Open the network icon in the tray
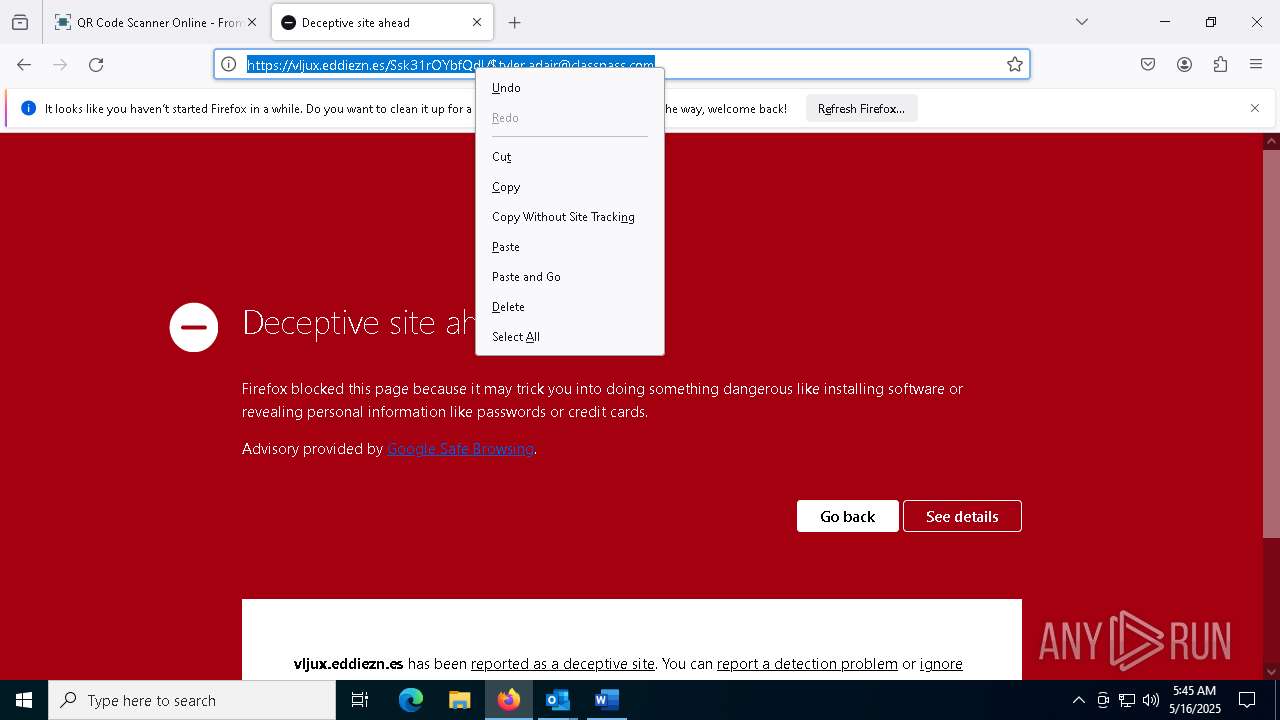Image resolution: width=1280 pixels, height=720 pixels. 1127,700
